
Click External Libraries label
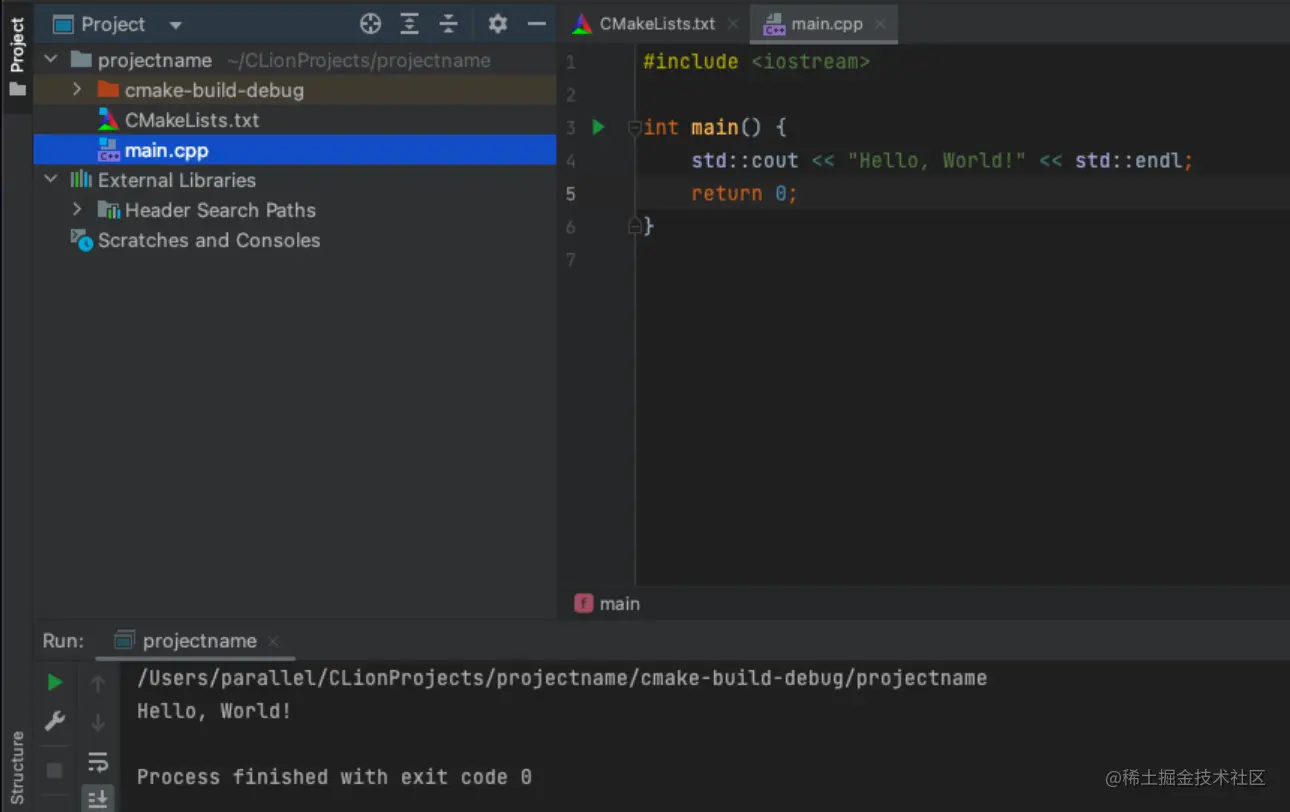click(177, 180)
